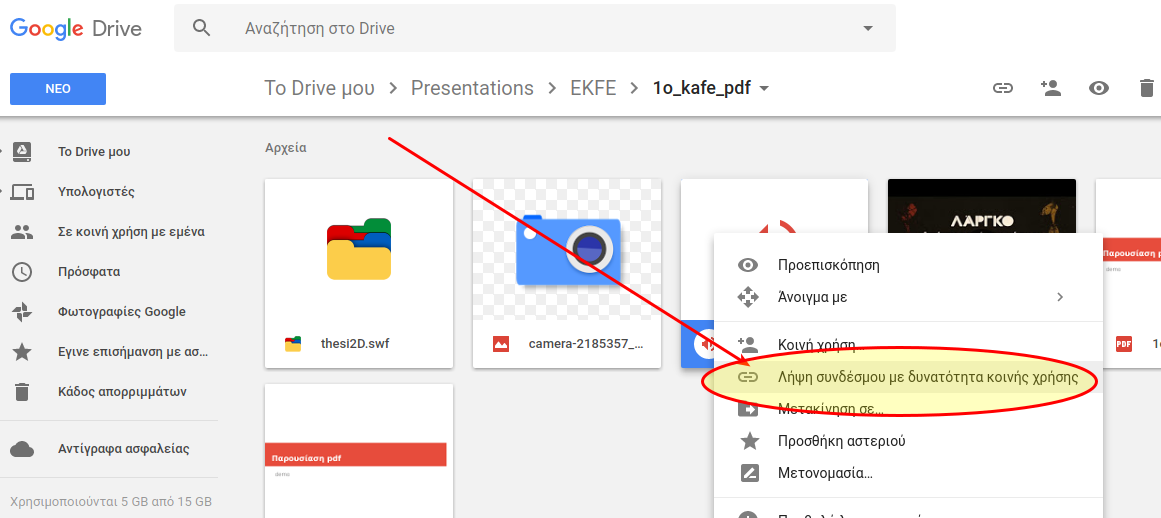The image size is (1161, 518).
Task: Open 'Αντίγραφα ασφαλείας' in sidebar
Action: pos(124,448)
